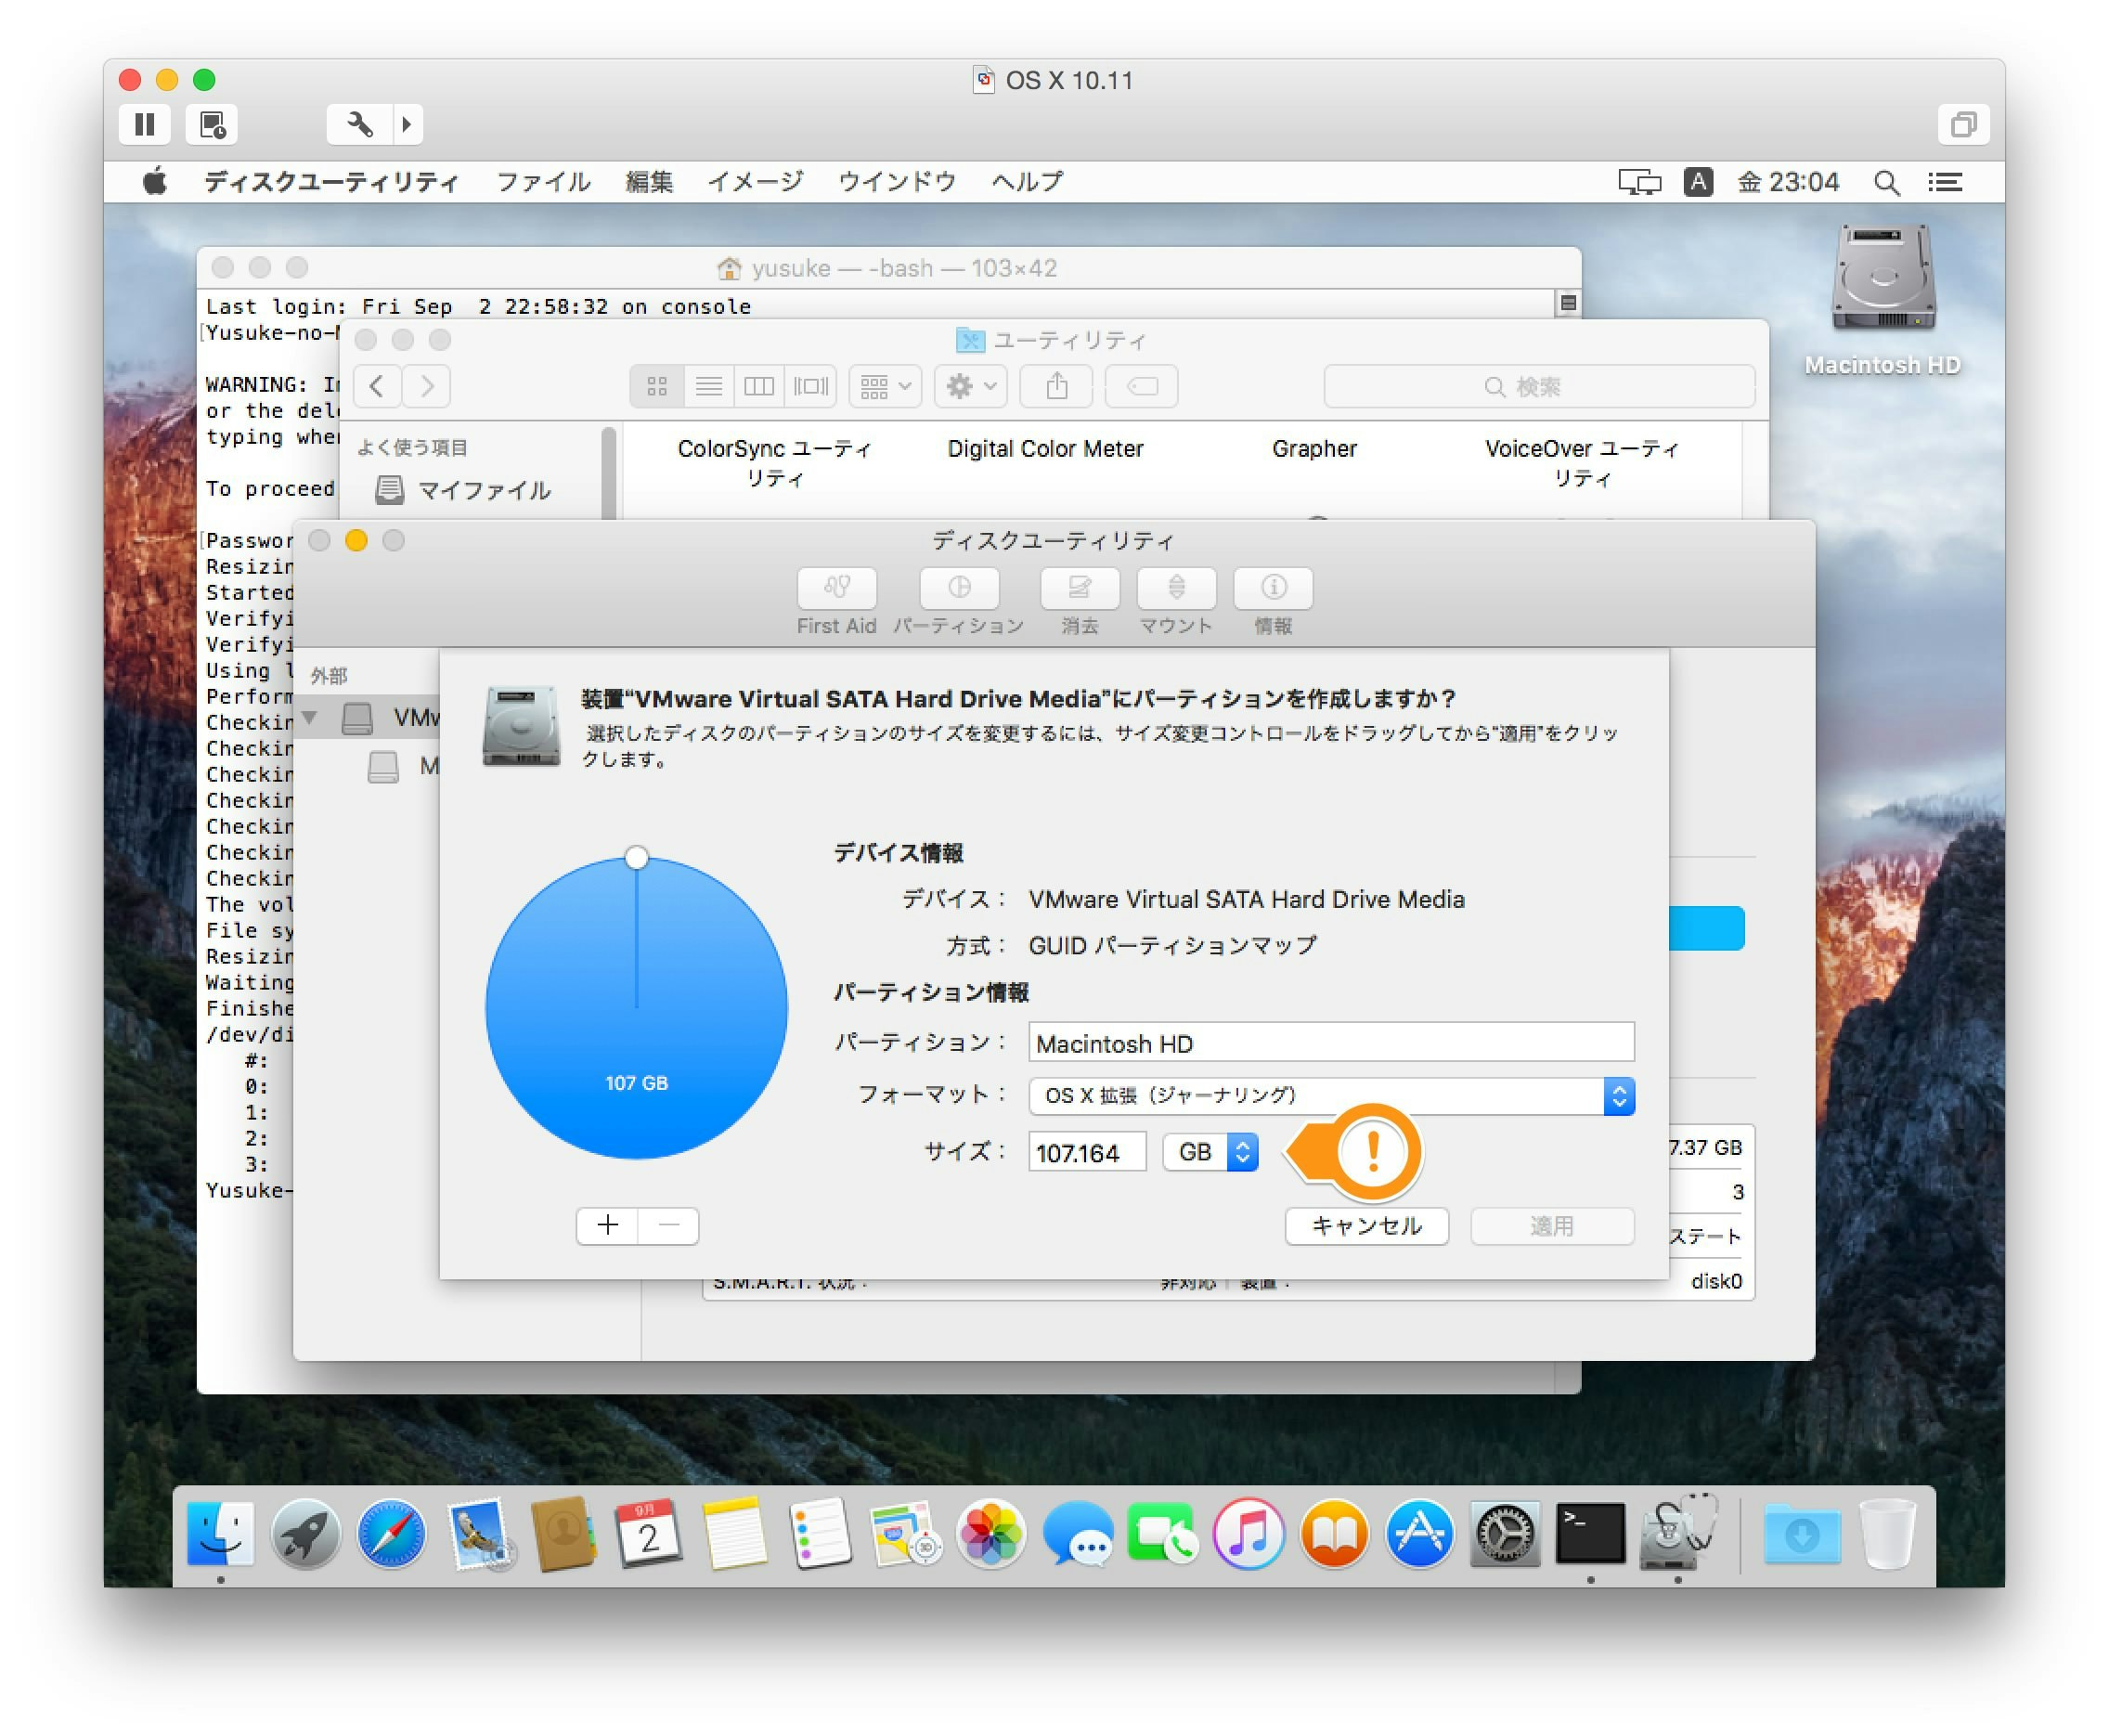
Task: Open VM settings wrench icon
Action: (x=358, y=124)
